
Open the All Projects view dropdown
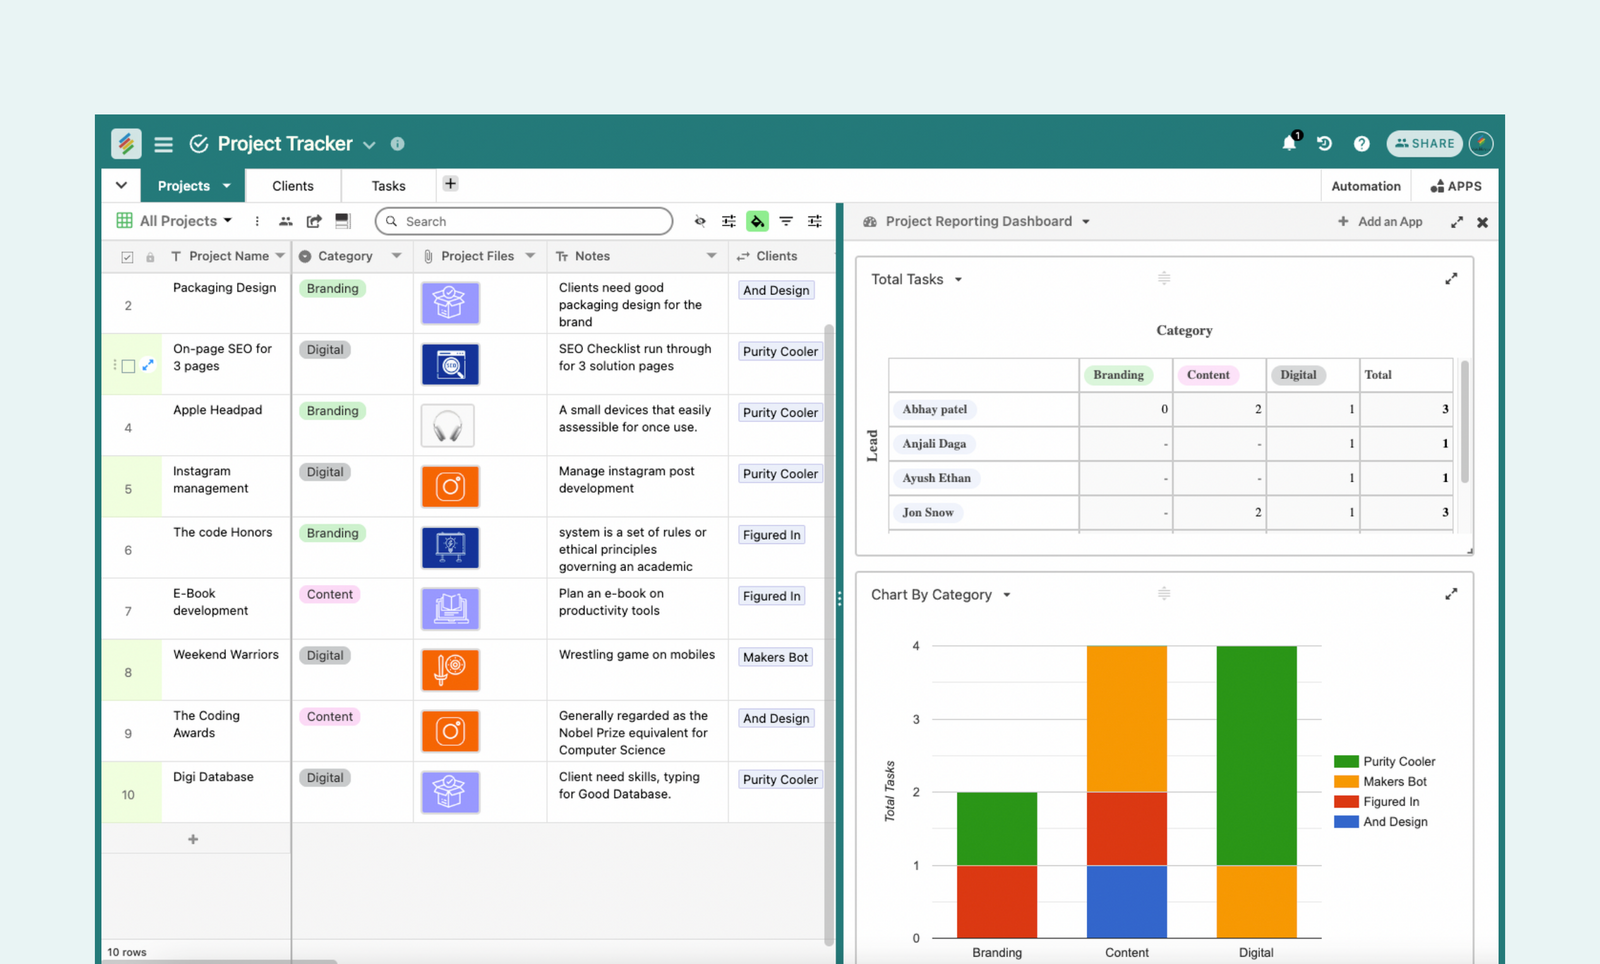[x=183, y=221]
